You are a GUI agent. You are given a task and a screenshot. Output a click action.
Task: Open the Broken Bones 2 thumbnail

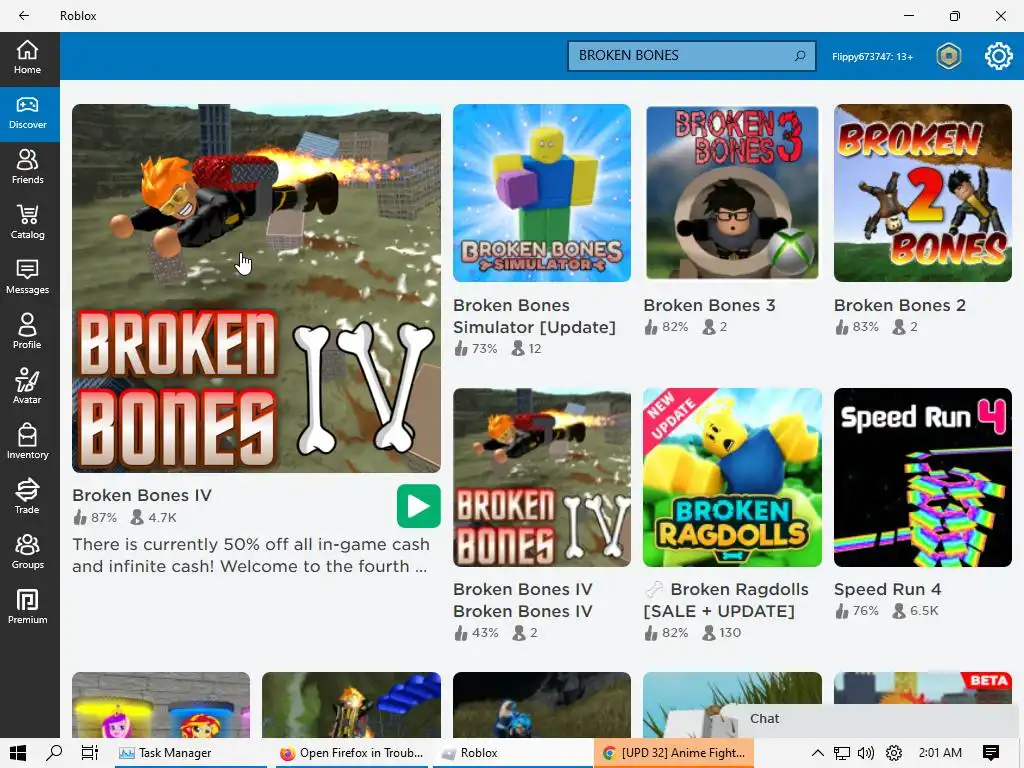coord(923,193)
